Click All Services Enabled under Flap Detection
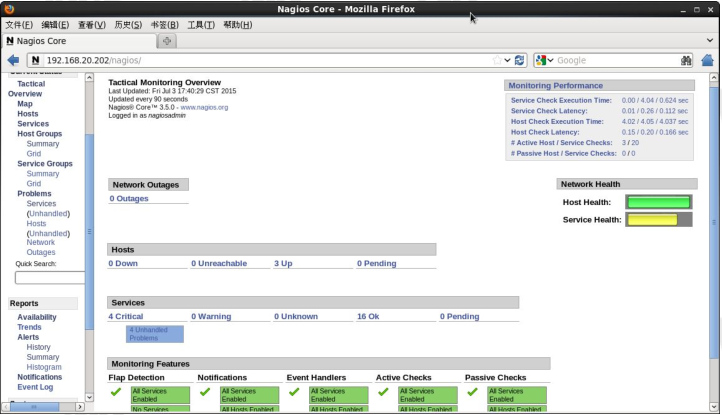The image size is (722, 415). coord(160,395)
